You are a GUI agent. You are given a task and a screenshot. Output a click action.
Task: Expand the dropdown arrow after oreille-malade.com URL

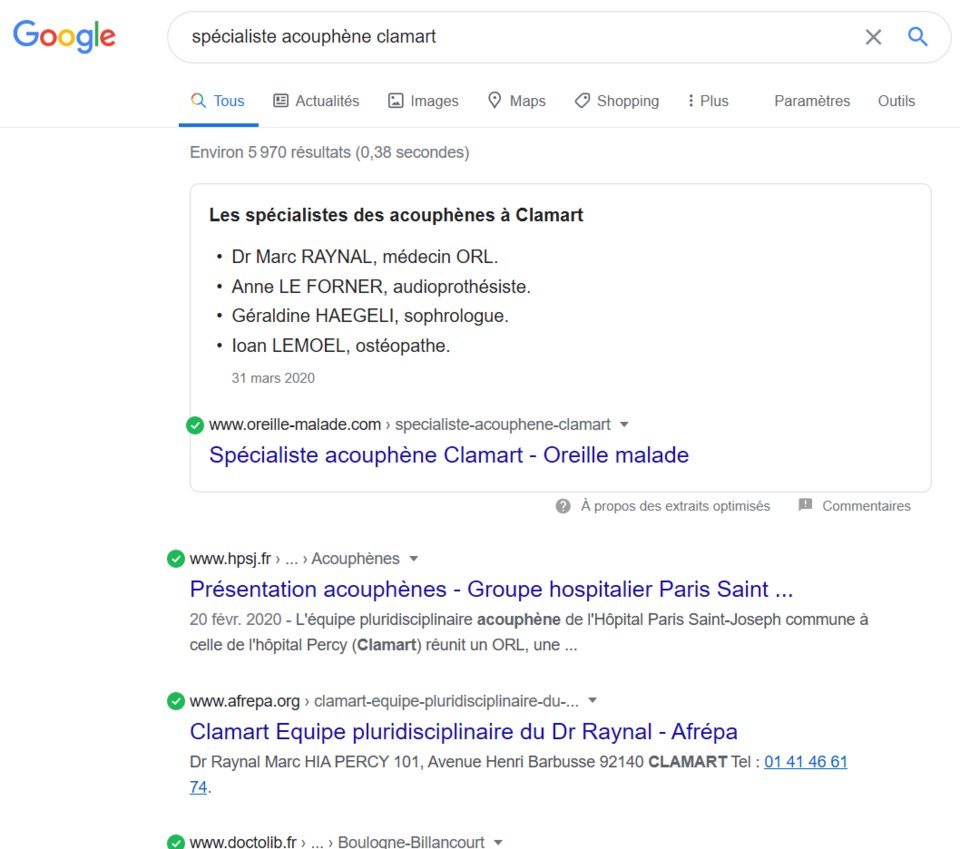(x=624, y=424)
